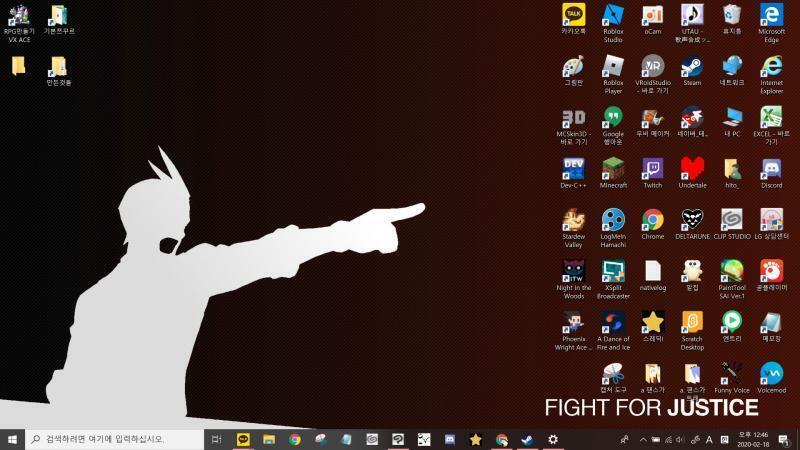
Task: Click the taskbar search box
Action: tap(114, 439)
